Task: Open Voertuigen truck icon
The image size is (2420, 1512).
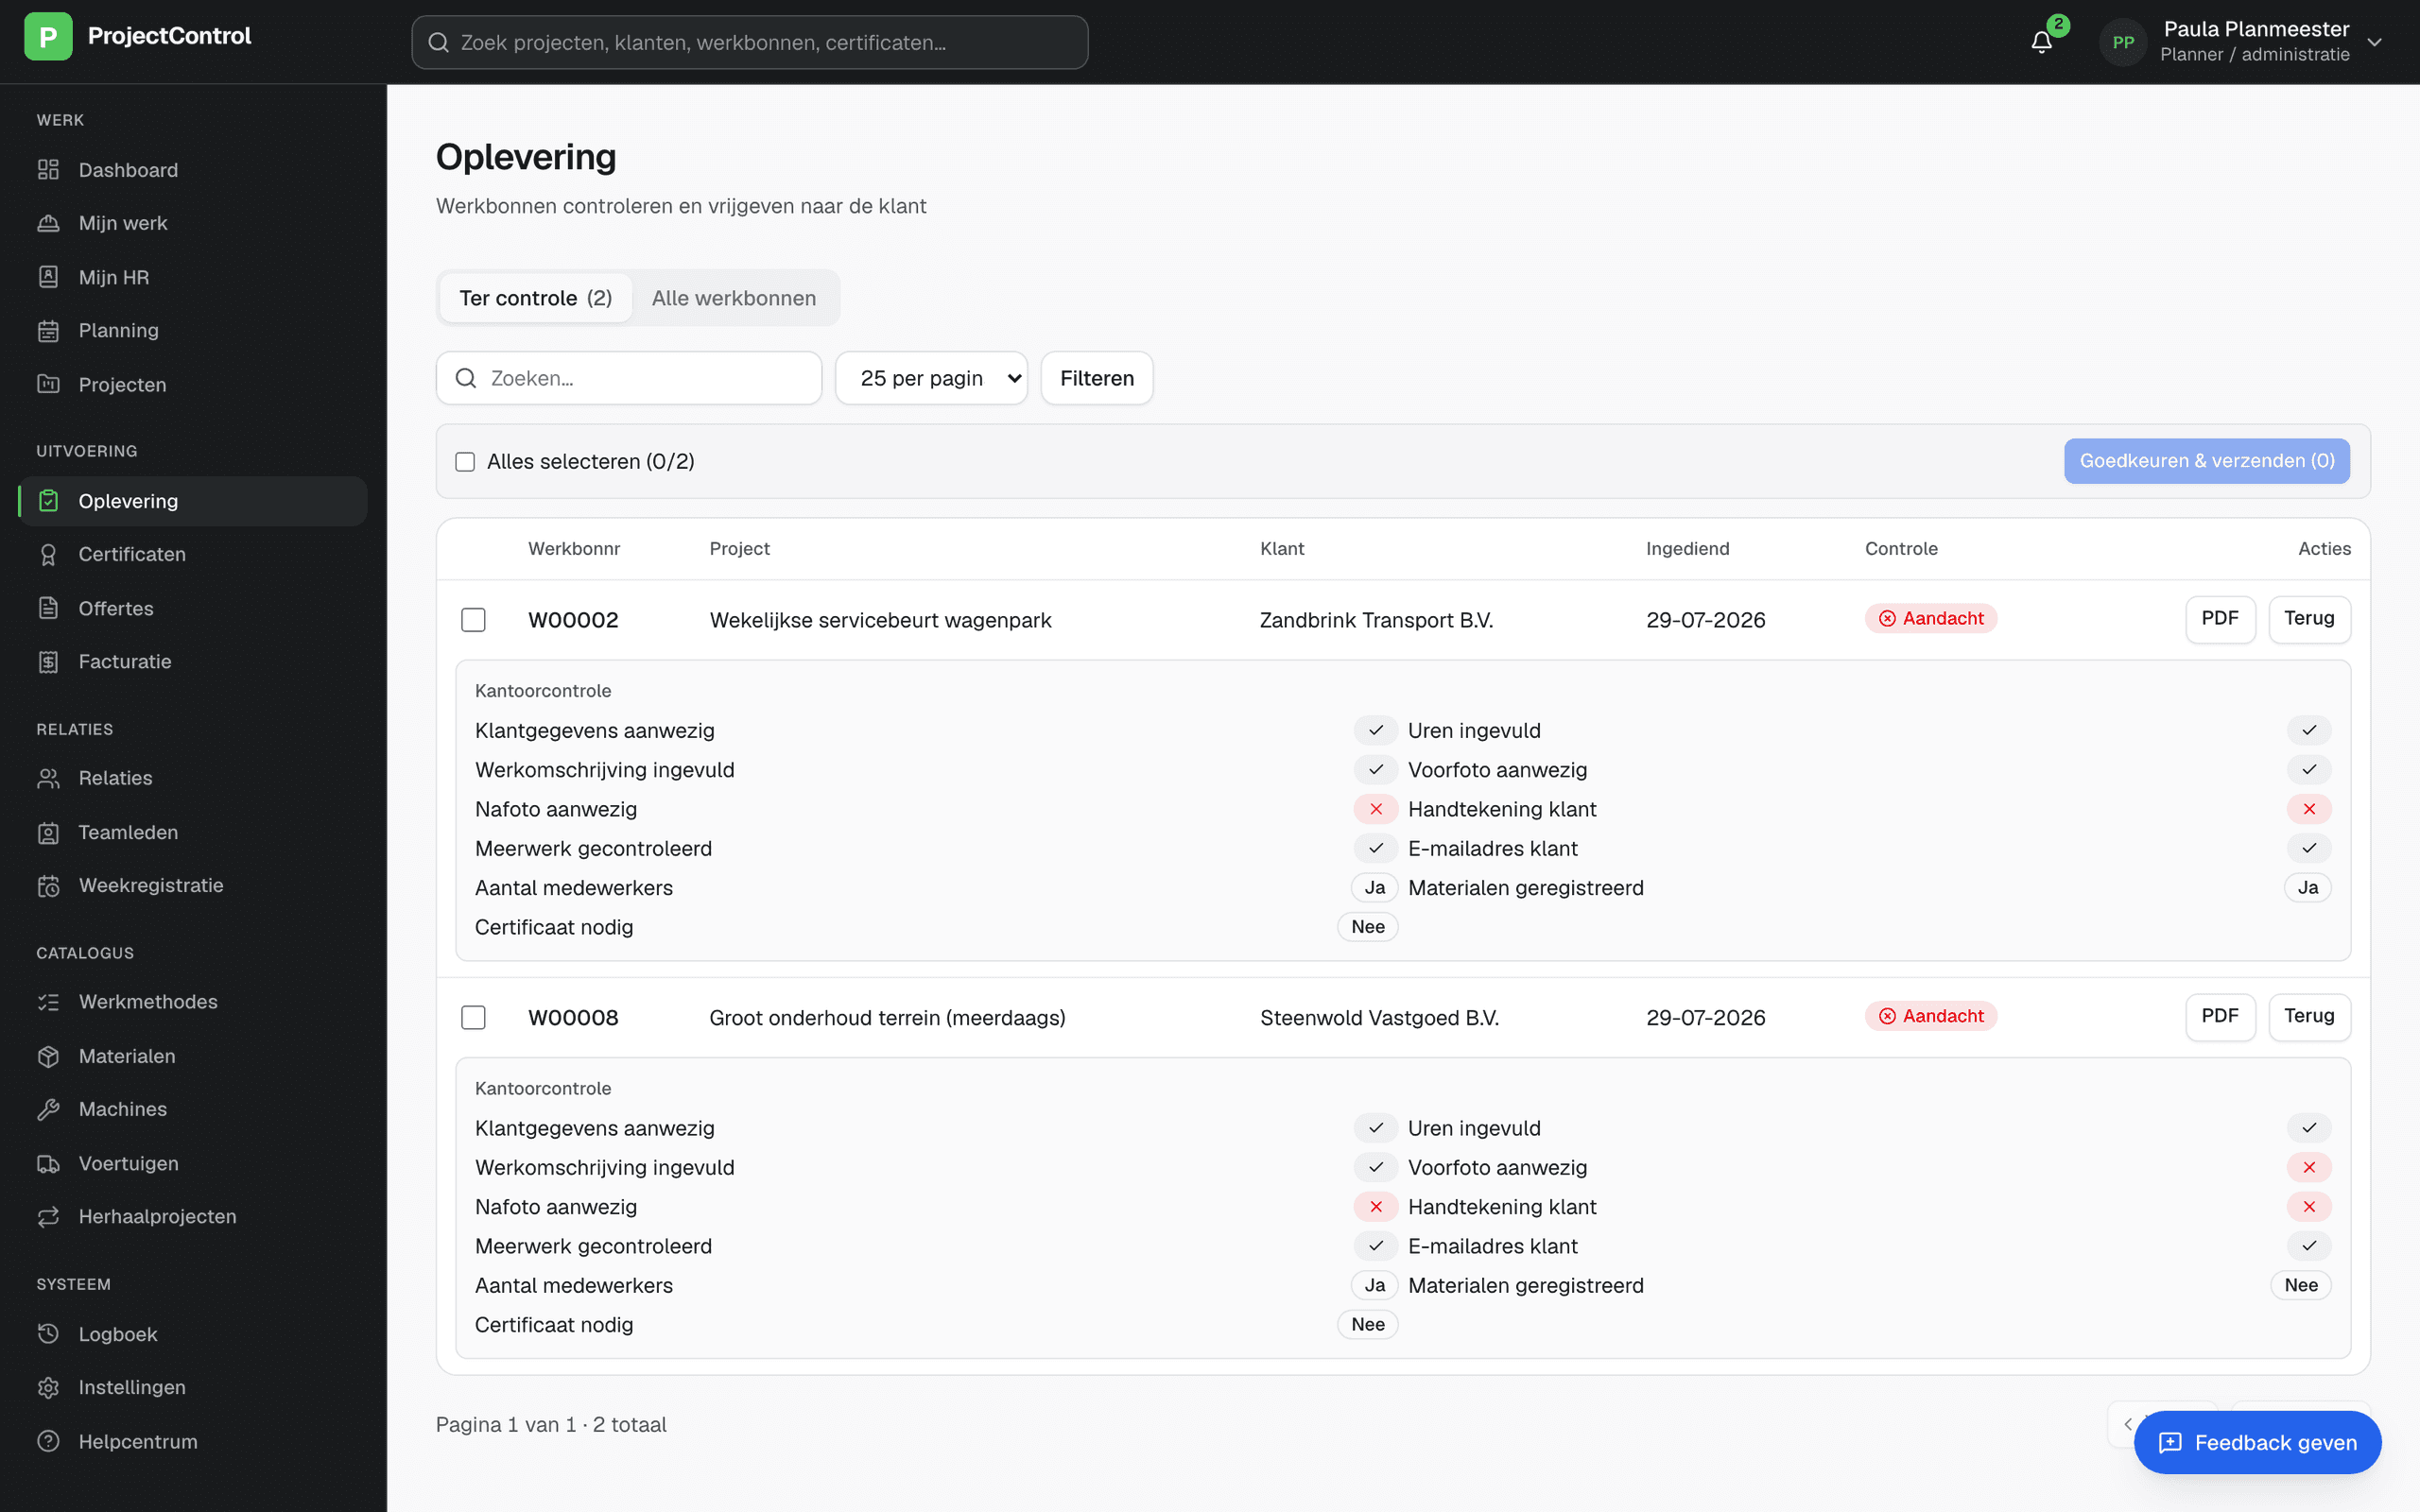Action: coord(48,1164)
